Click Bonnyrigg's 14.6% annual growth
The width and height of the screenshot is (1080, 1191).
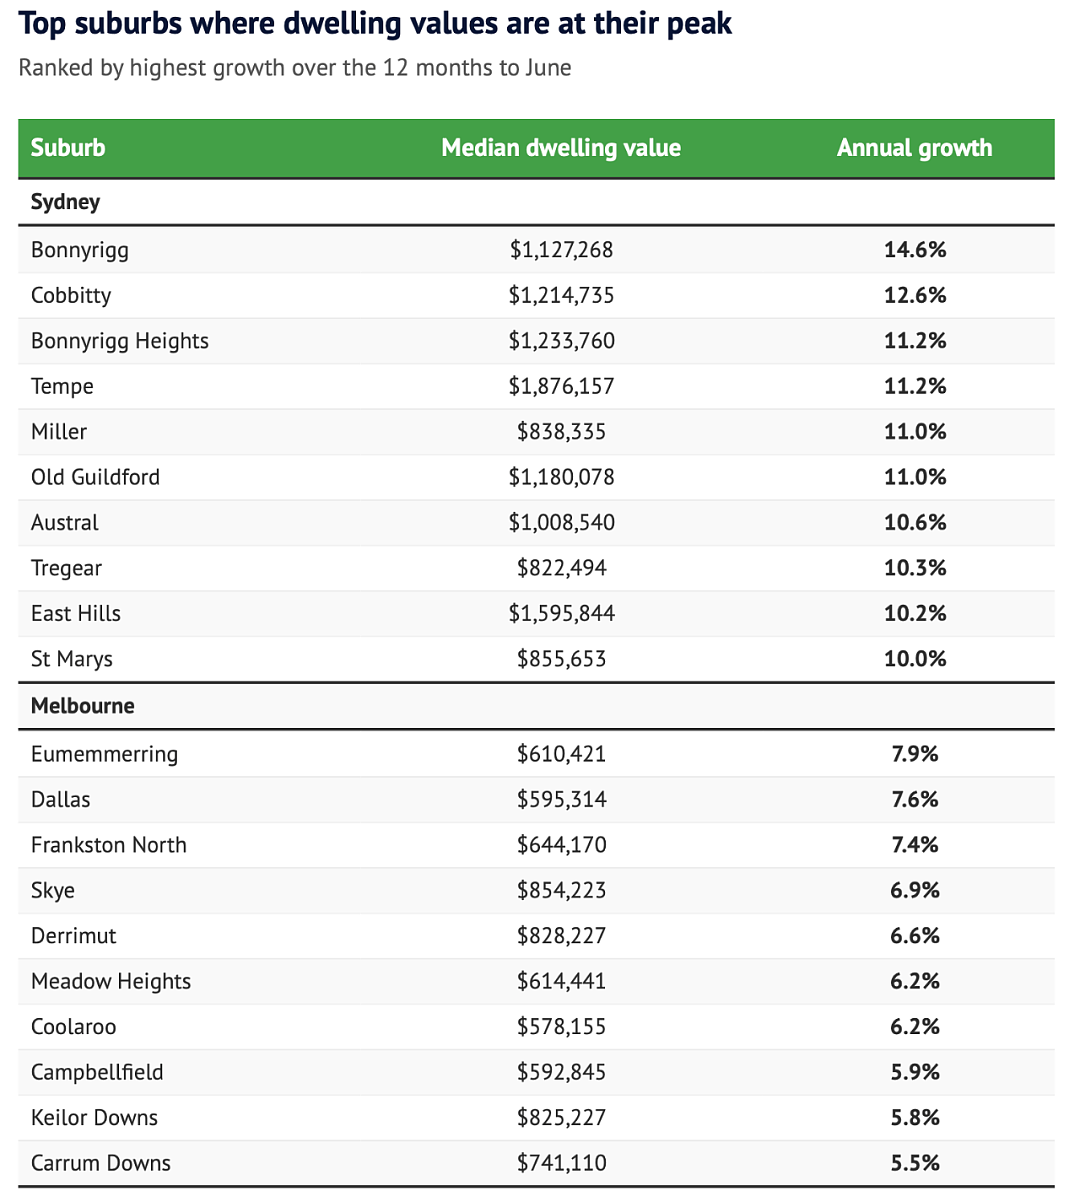point(914,249)
